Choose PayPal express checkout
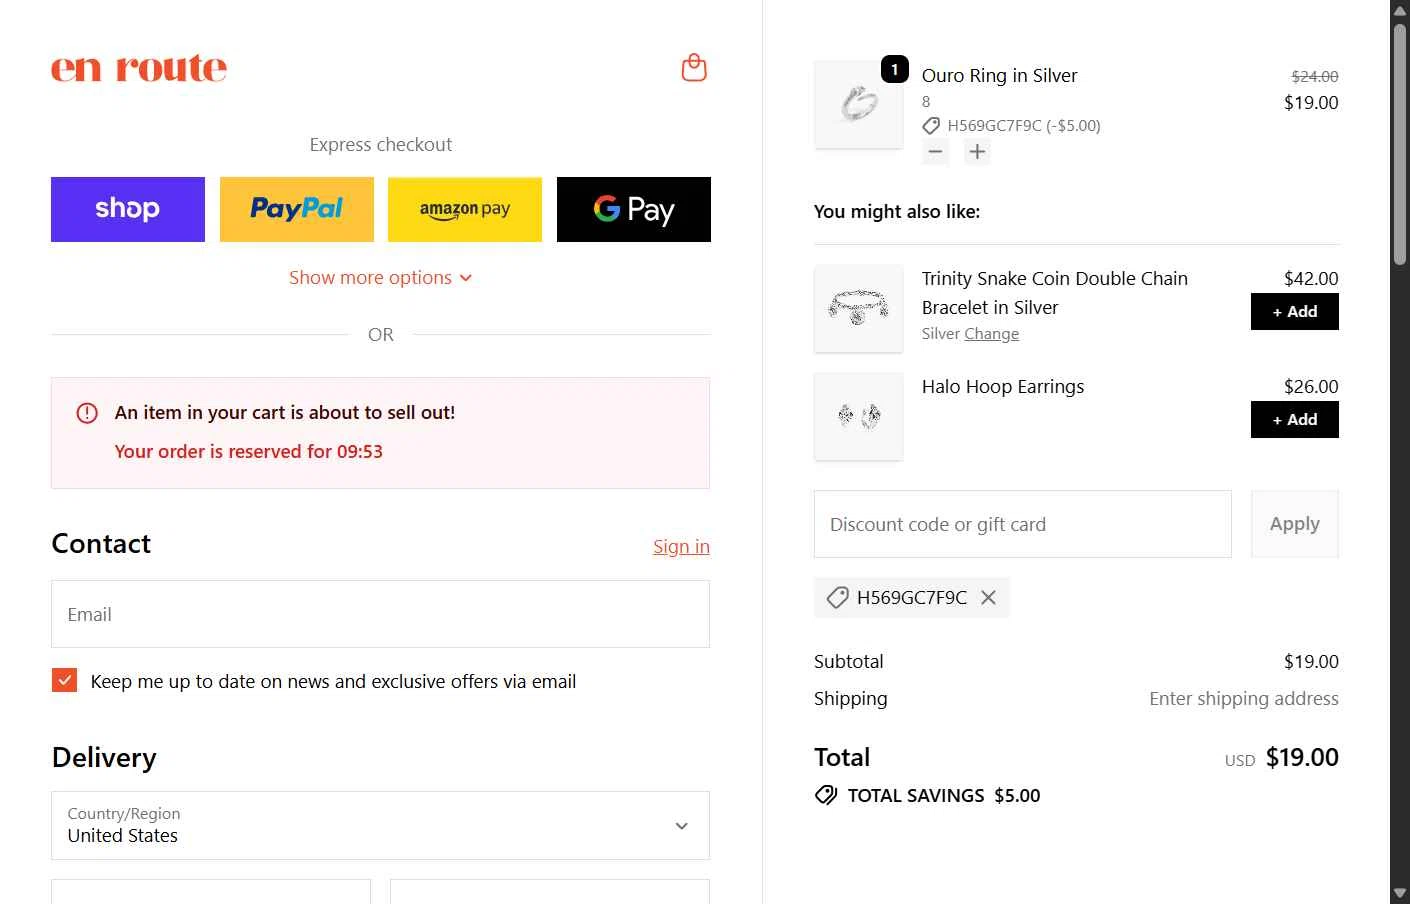The image size is (1410, 904). coord(297,209)
